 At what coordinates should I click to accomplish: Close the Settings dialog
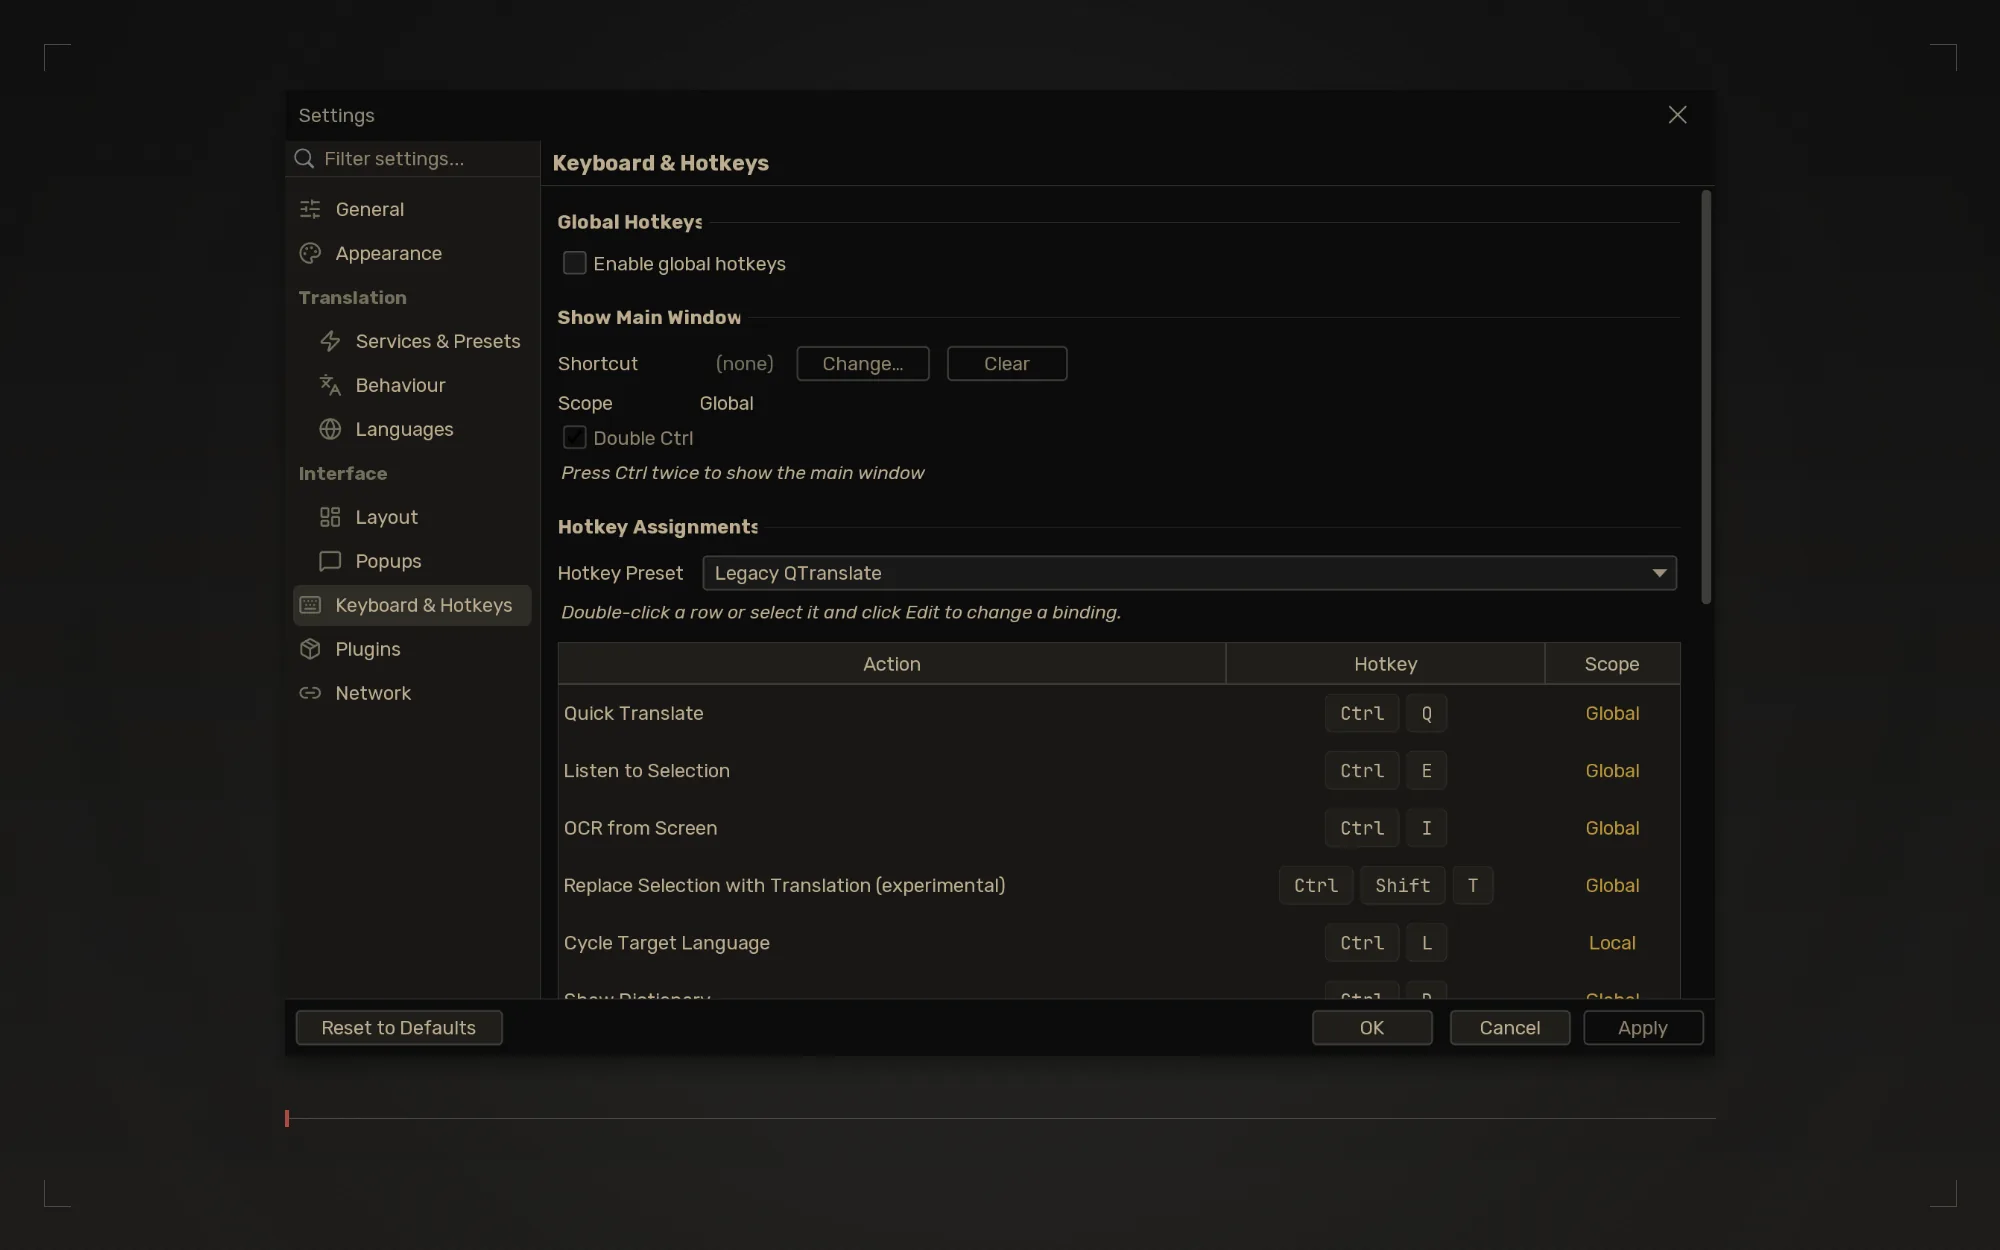click(1677, 115)
